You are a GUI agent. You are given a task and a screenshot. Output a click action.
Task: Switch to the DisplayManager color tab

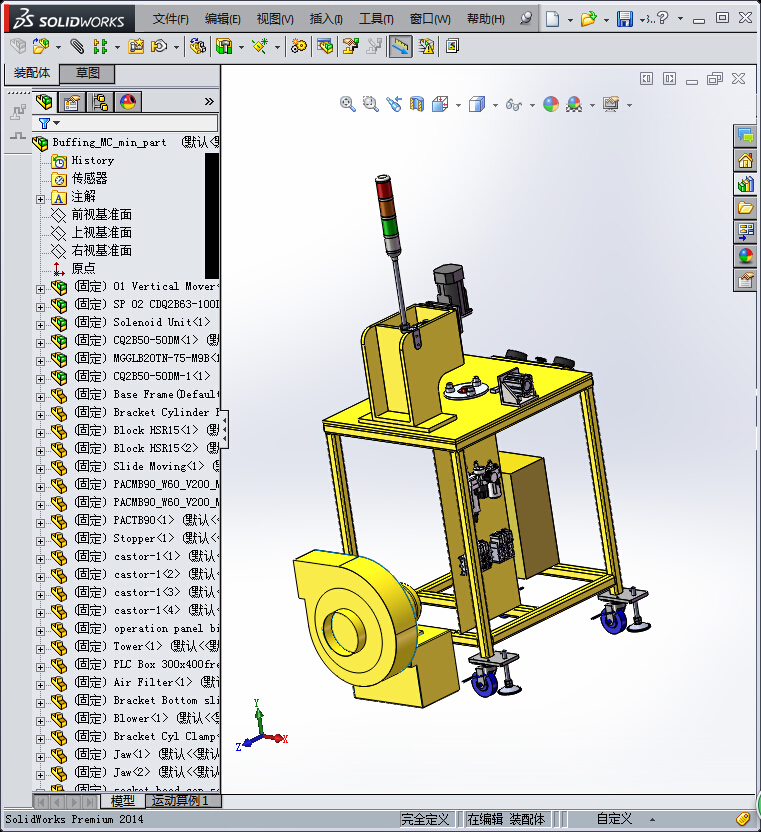click(128, 101)
